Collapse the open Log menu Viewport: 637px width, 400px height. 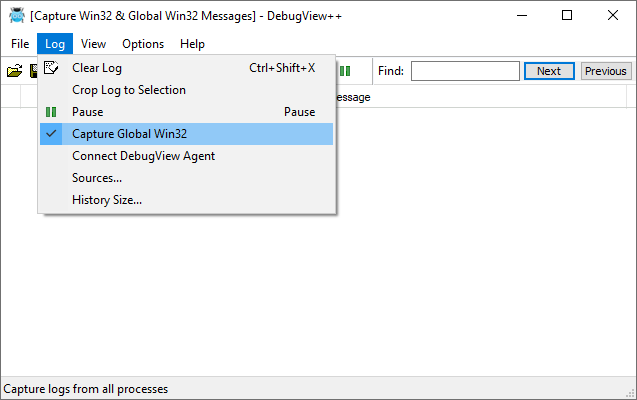coord(55,44)
